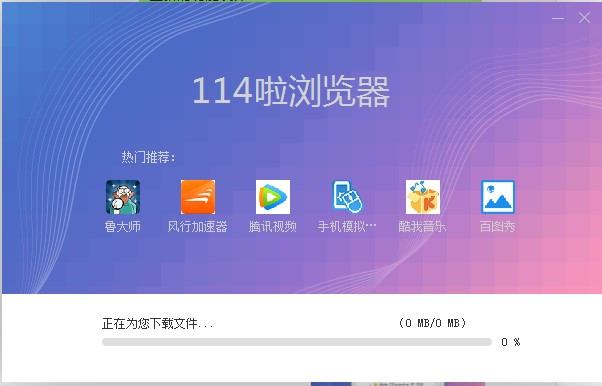Click the 鲁大师 label text

(x=123, y=227)
